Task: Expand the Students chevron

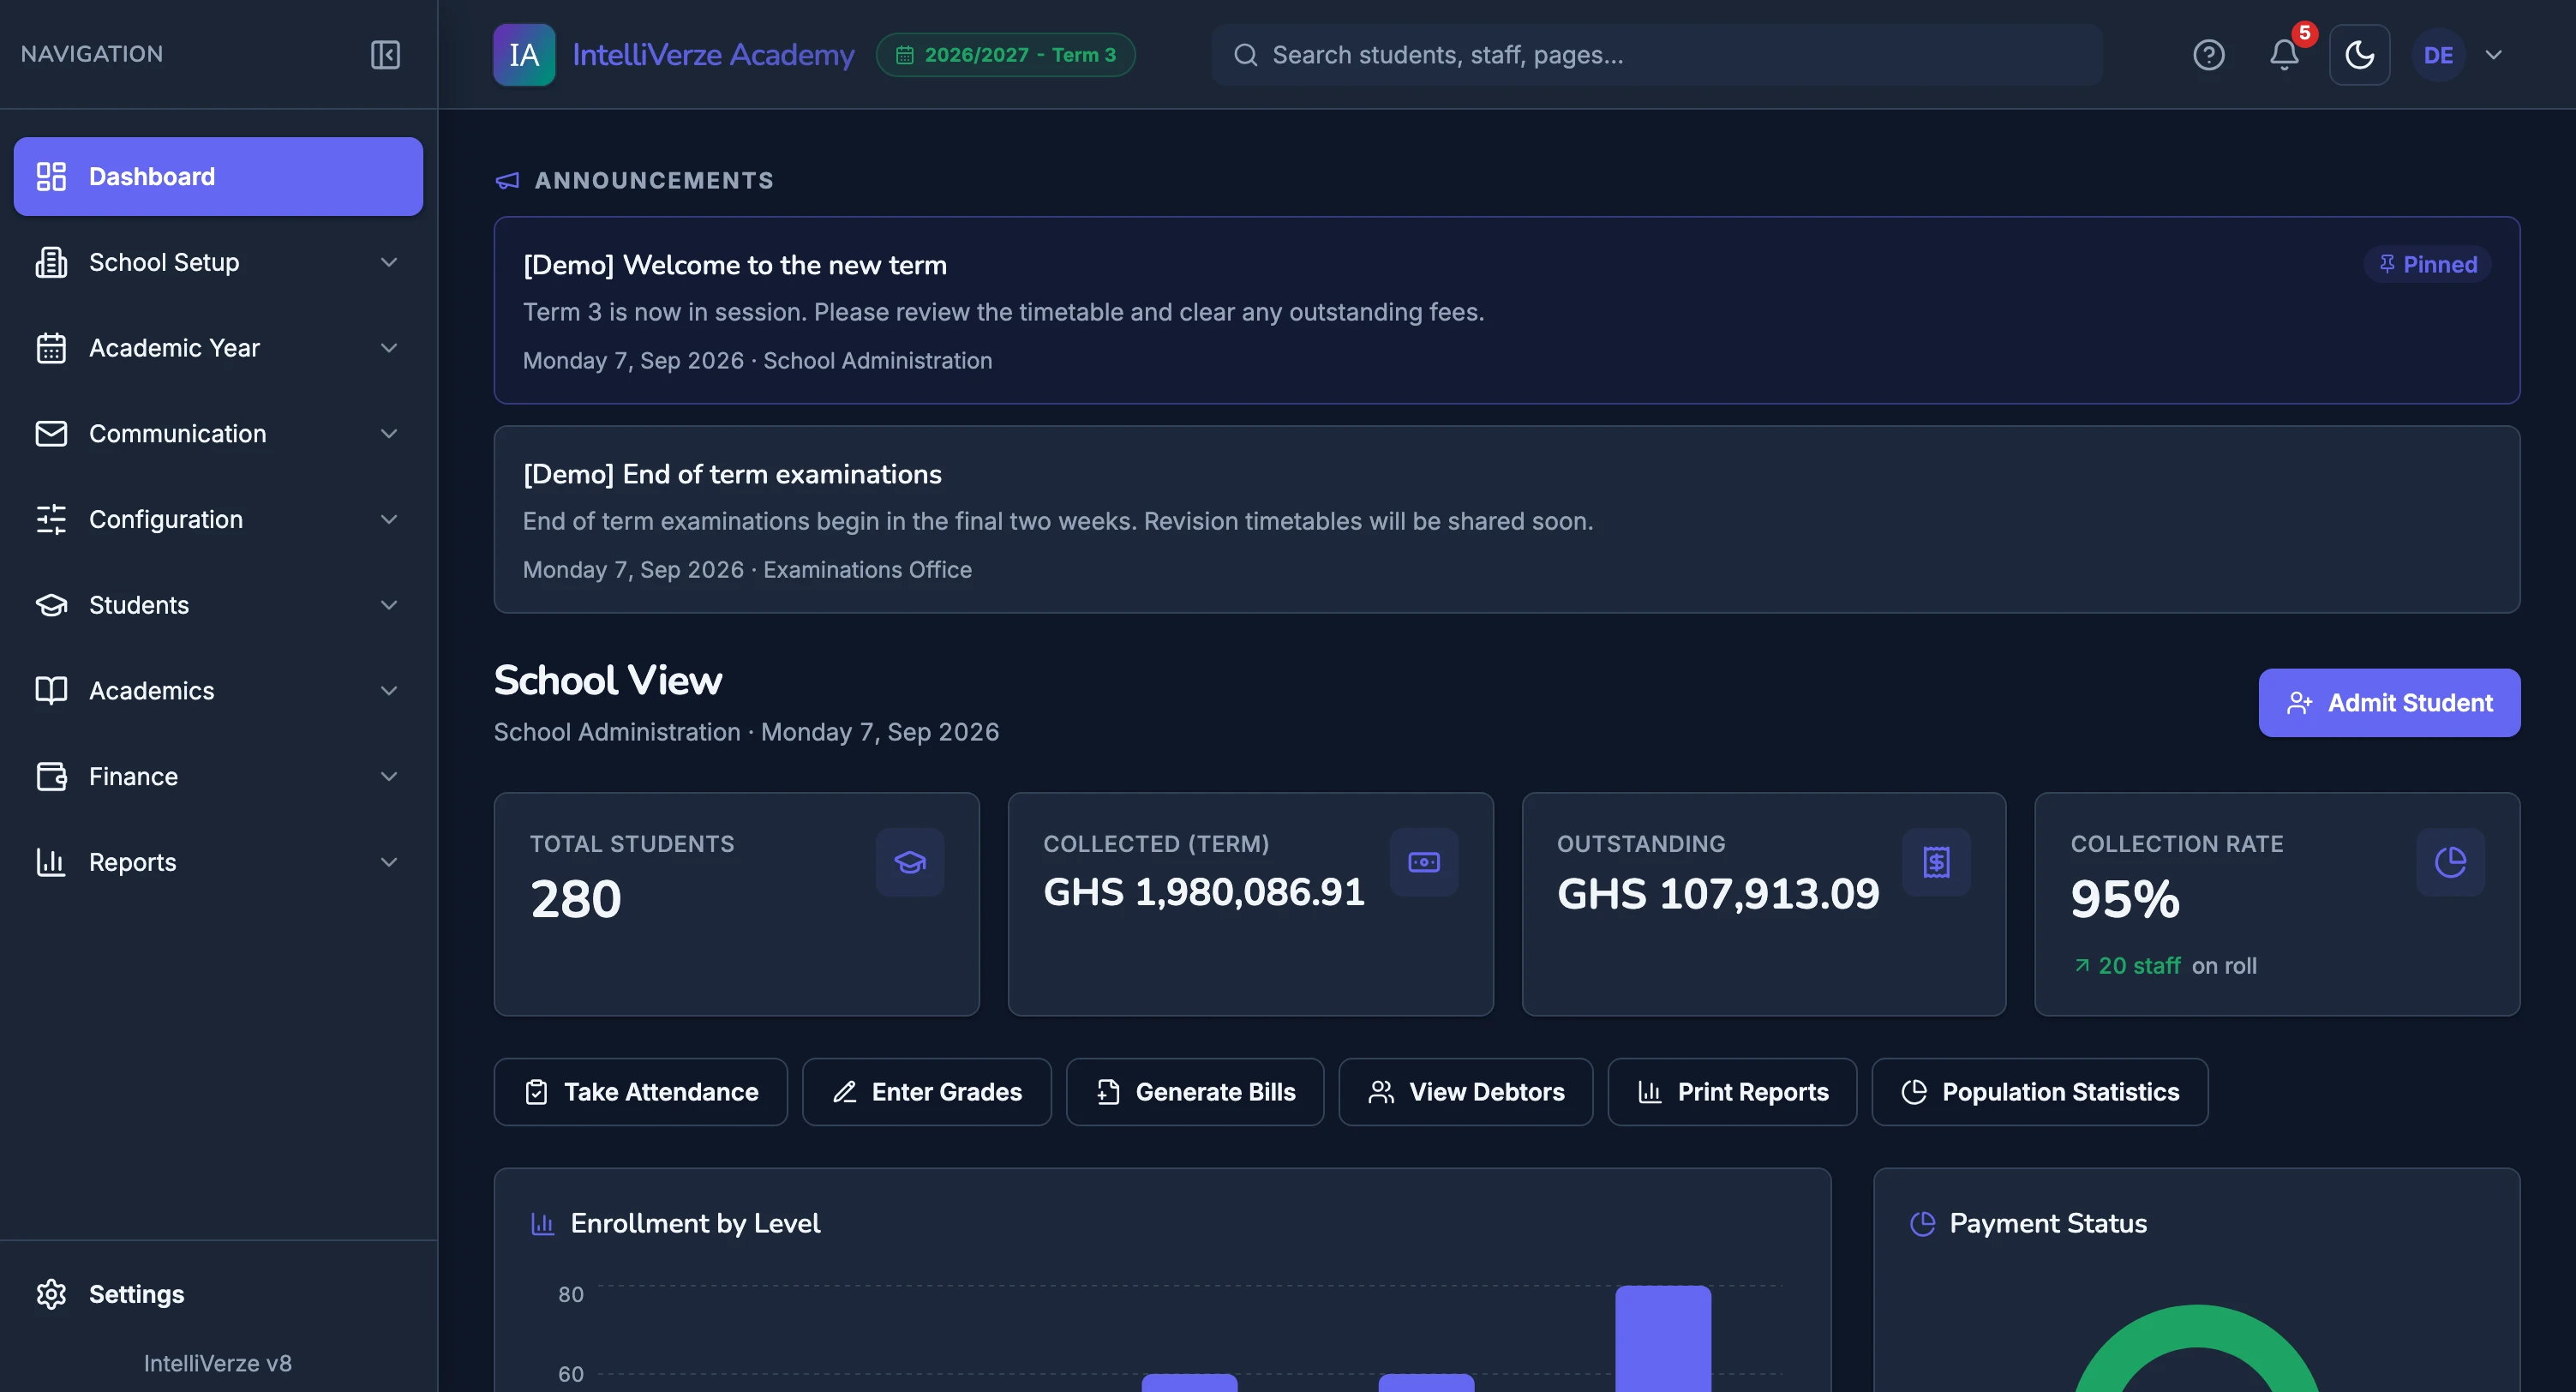Action: pos(389,605)
